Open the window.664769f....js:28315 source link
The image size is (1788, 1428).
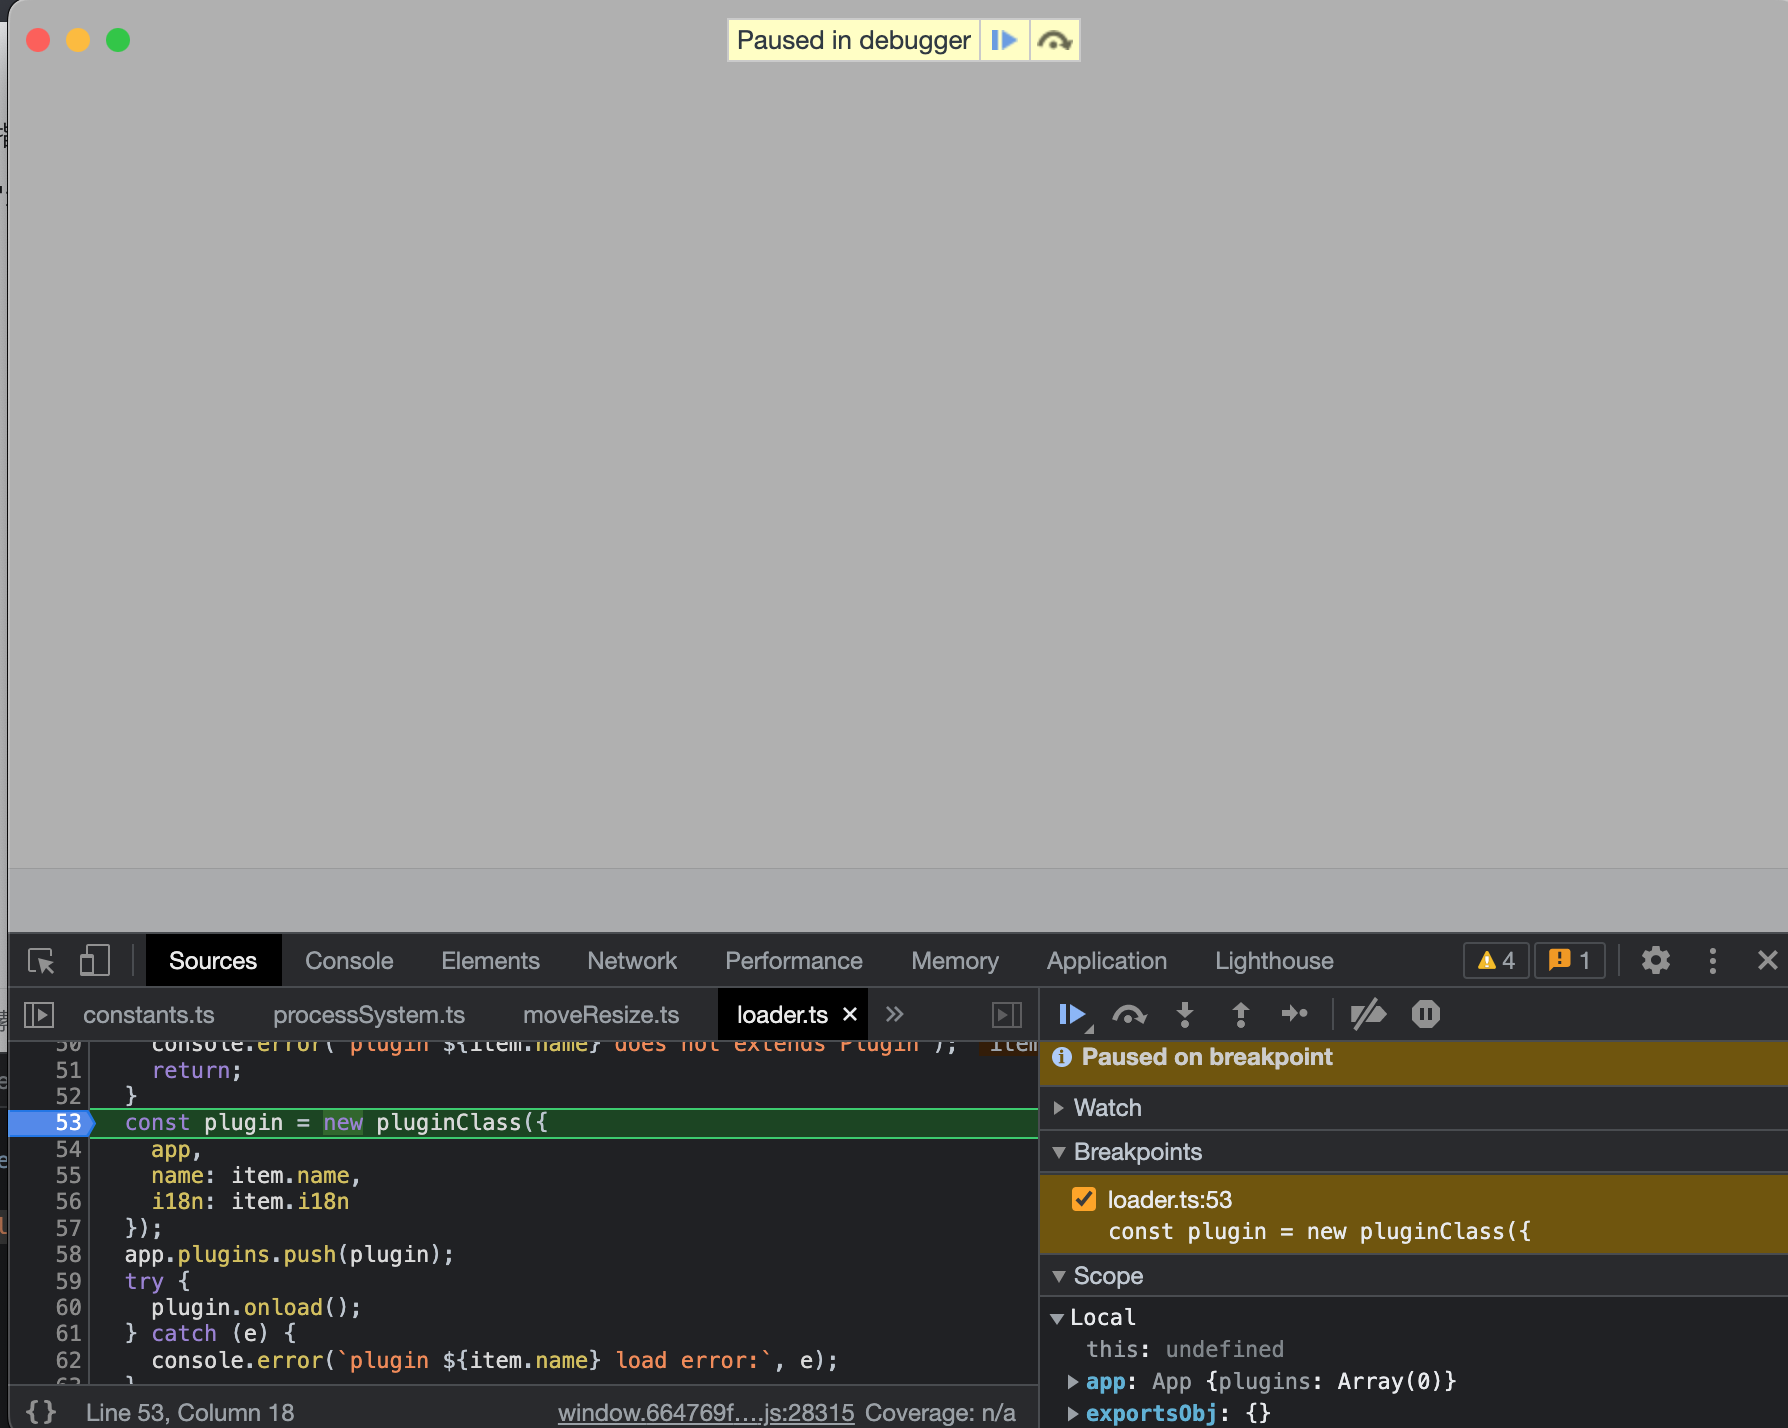coord(705,1412)
